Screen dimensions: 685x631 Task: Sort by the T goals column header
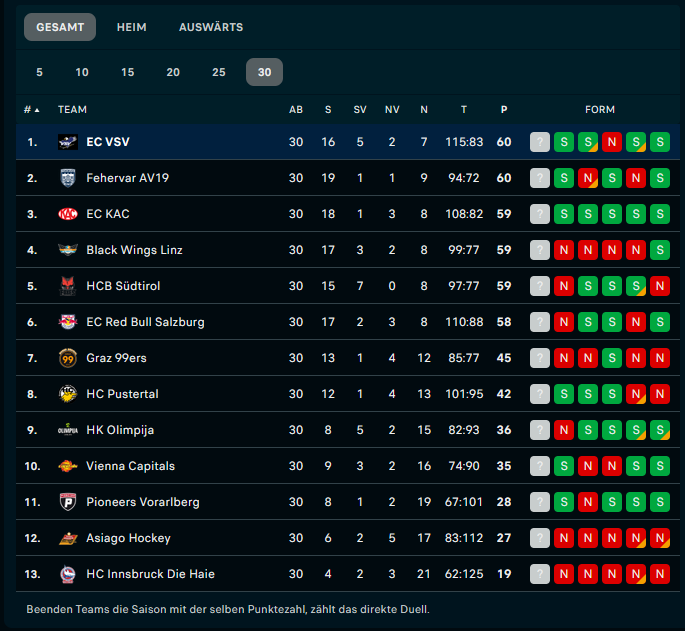click(x=464, y=109)
